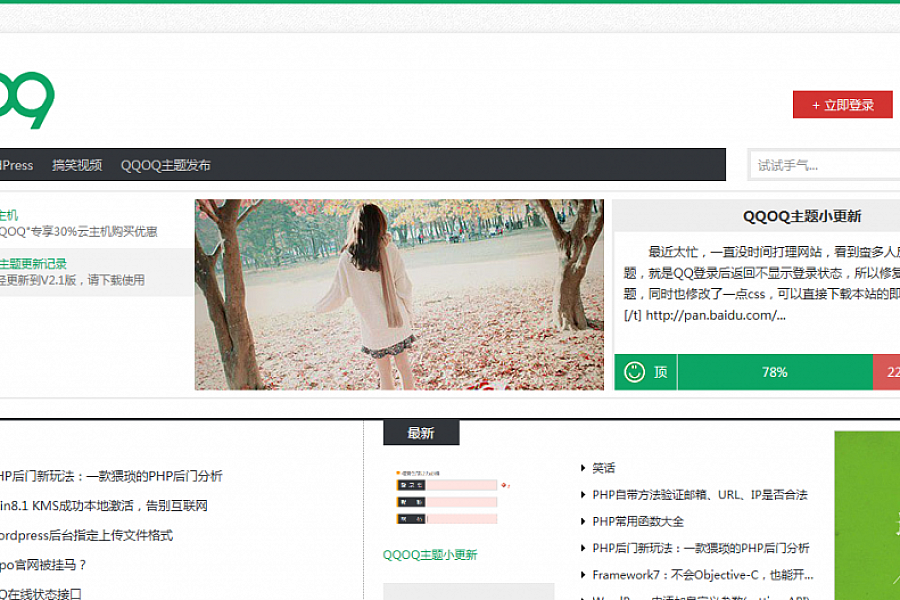Open the 官网被挂马？ article
Viewport: 900px width, 600px height.
click(43, 565)
